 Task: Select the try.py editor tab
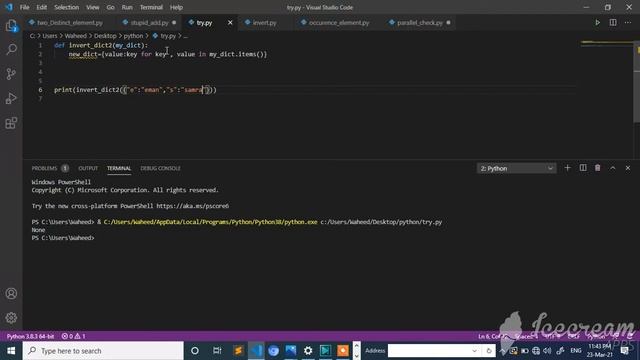point(204,23)
